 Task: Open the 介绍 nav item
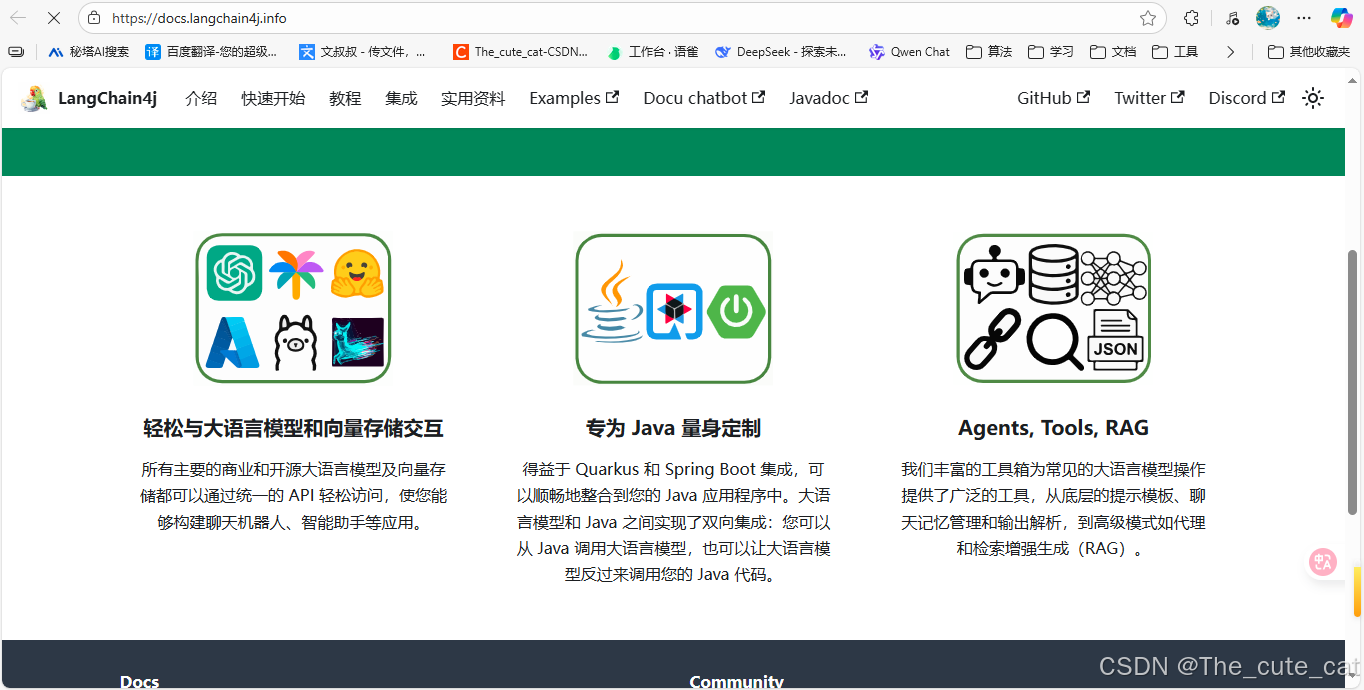(x=201, y=98)
